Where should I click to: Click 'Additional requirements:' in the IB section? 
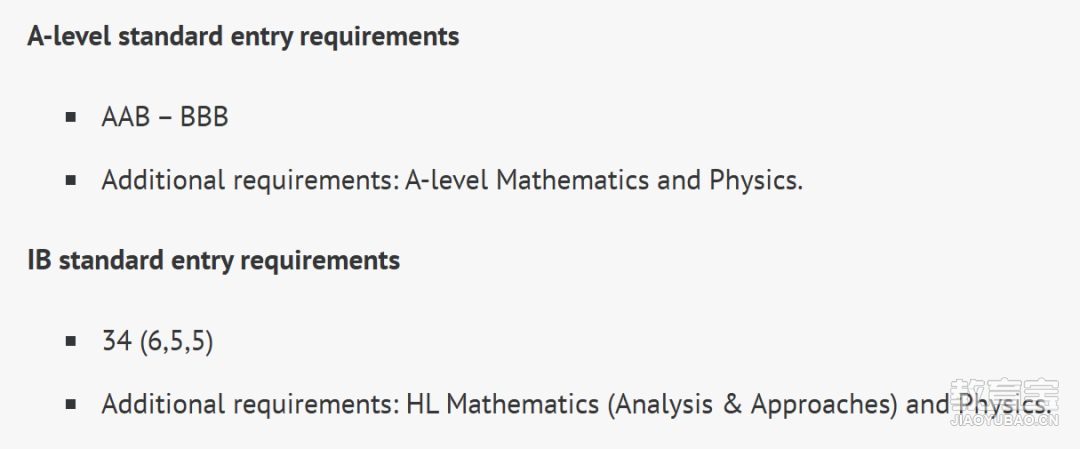[x=250, y=404]
